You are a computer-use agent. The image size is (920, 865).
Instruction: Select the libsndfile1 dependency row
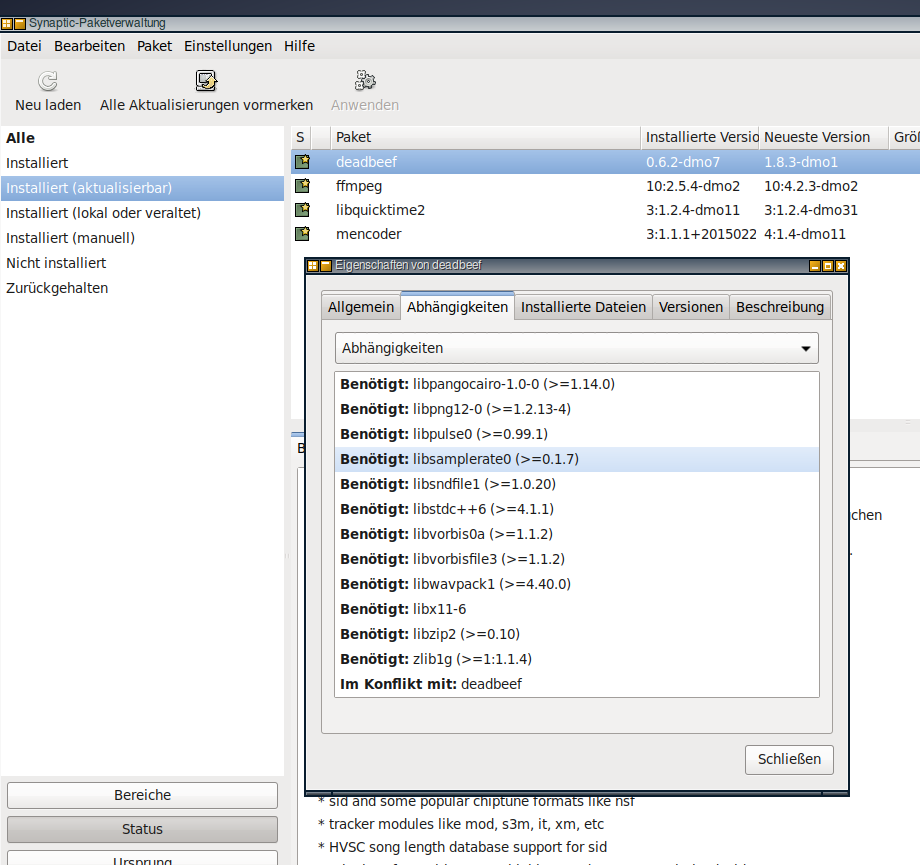coord(576,484)
